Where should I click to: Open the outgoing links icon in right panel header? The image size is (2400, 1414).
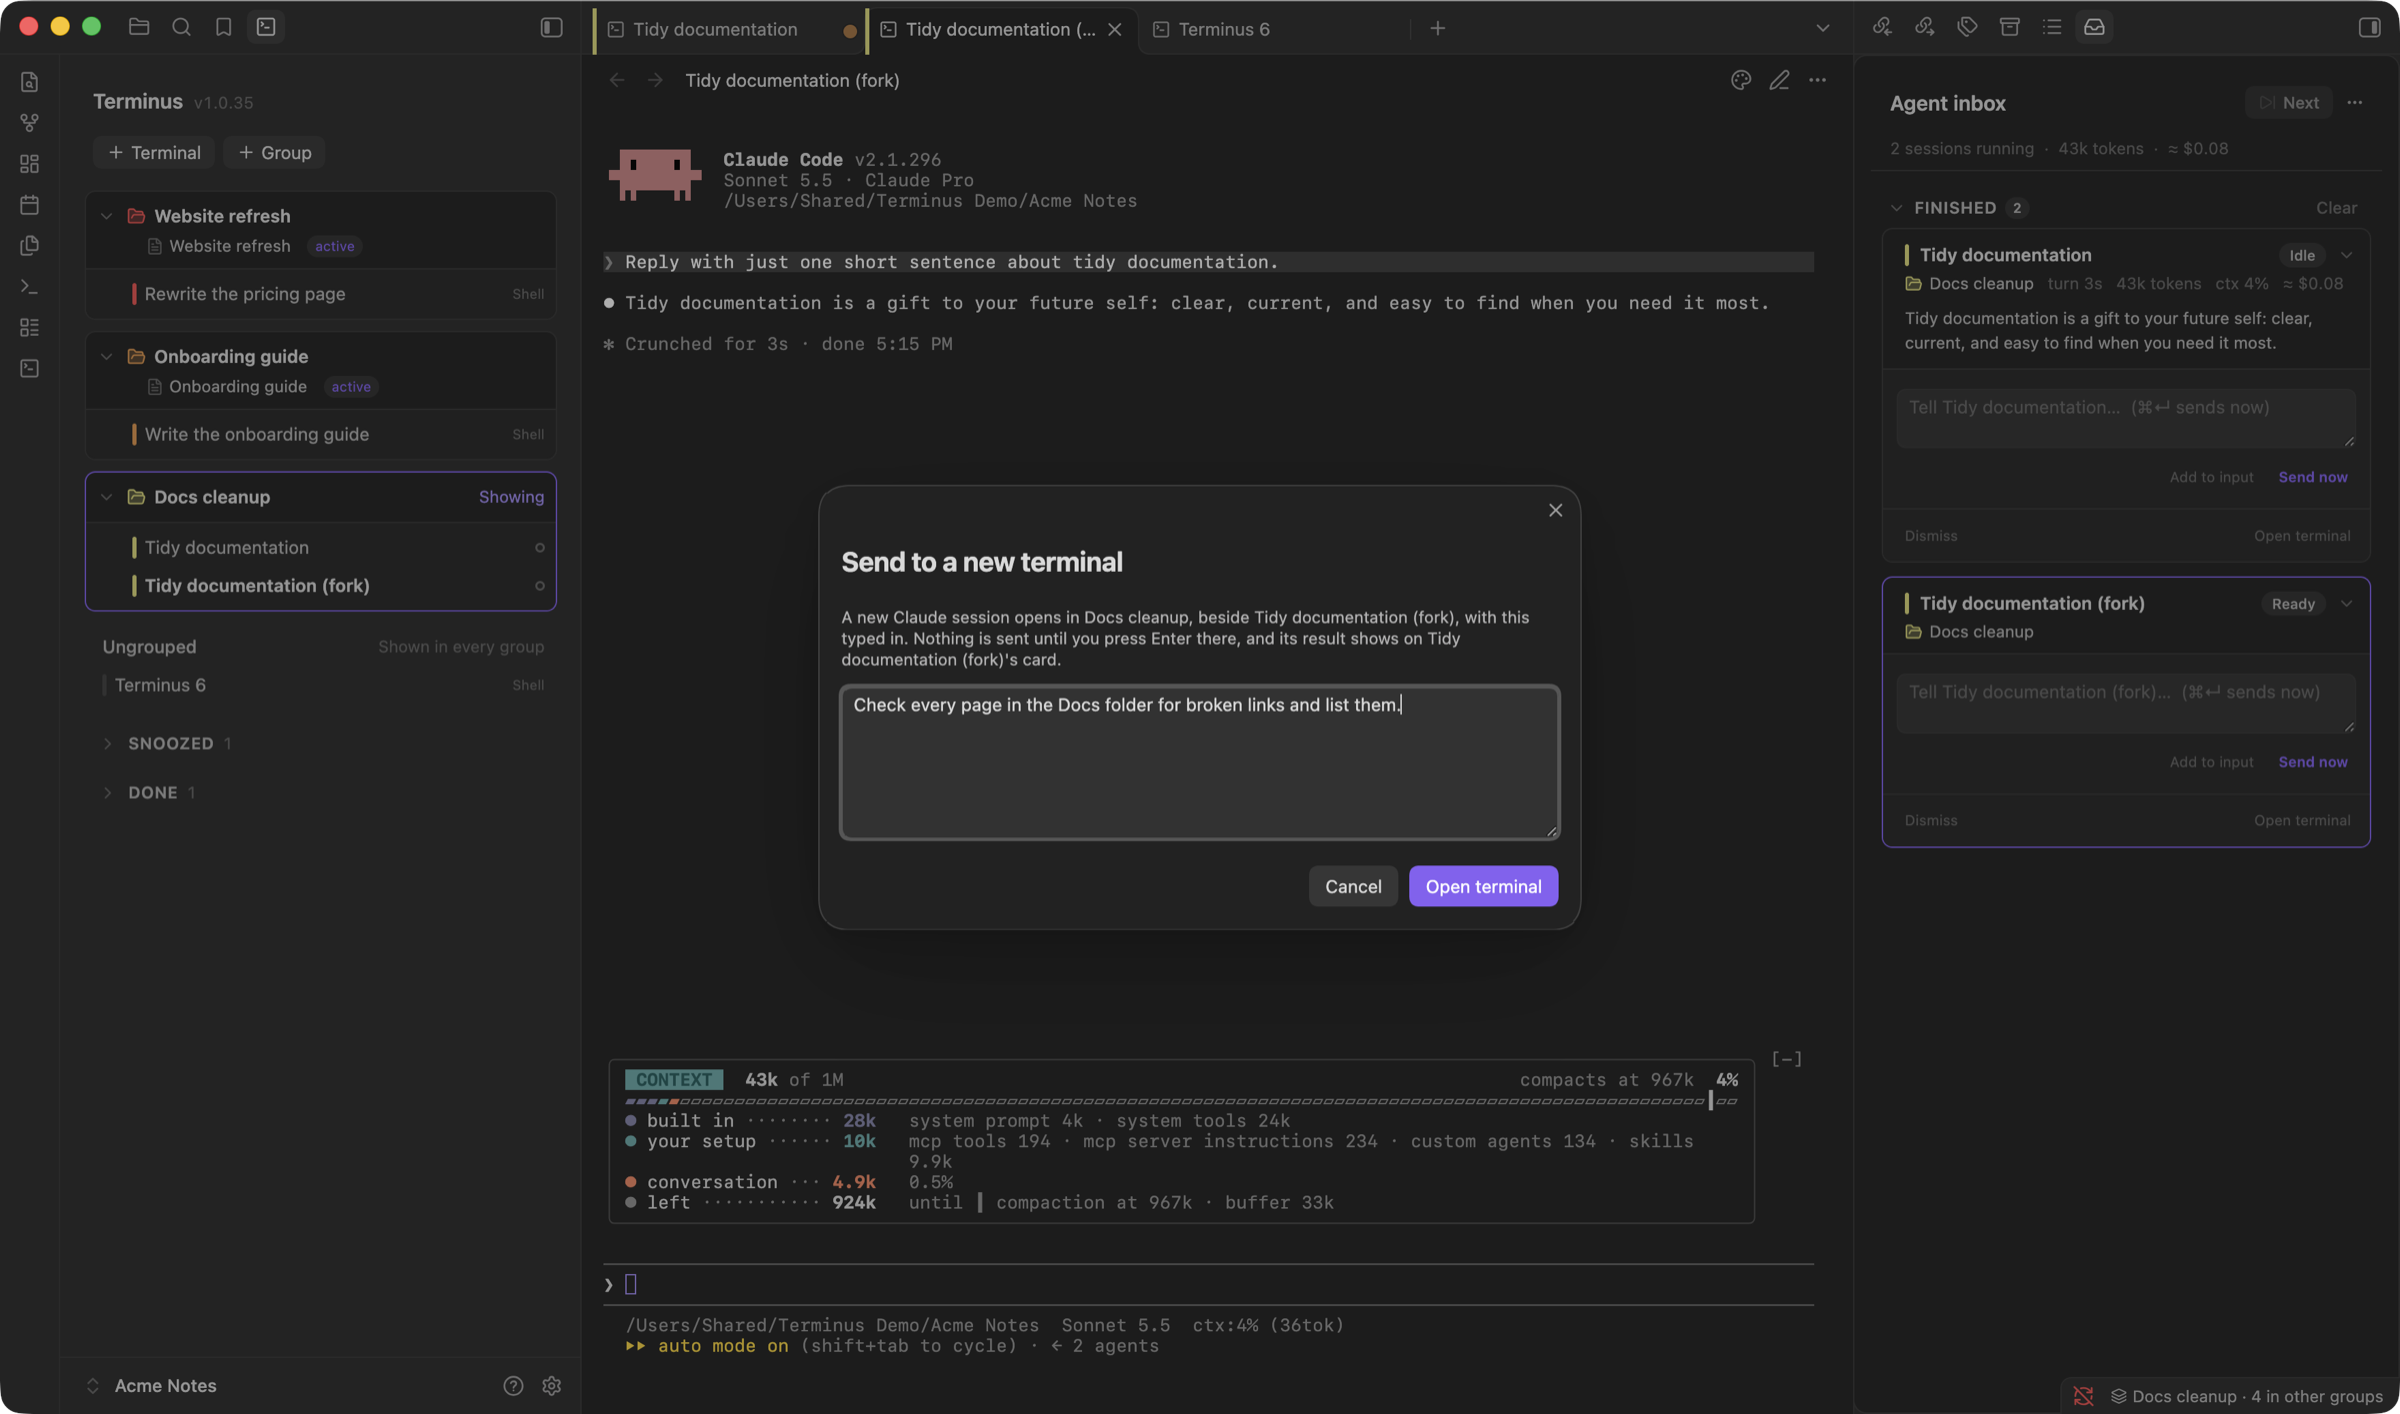pyautogui.click(x=1924, y=27)
